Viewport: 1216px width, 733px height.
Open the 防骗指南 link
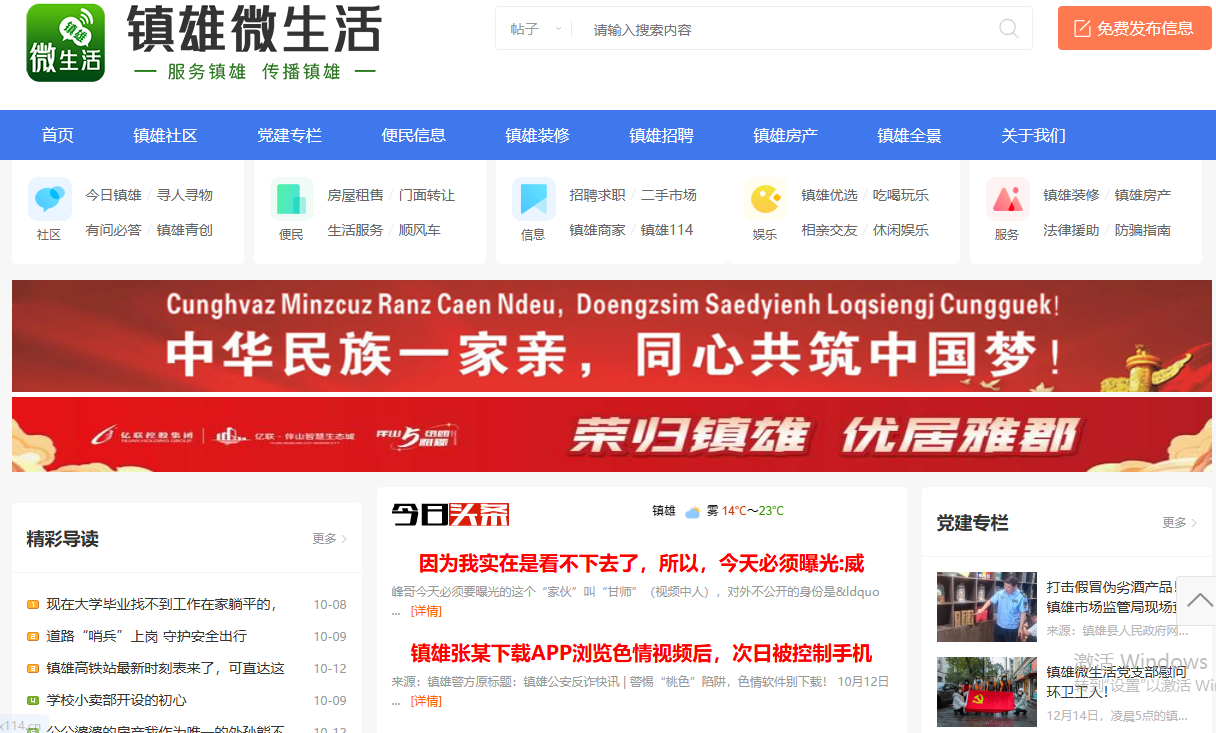click(1143, 230)
